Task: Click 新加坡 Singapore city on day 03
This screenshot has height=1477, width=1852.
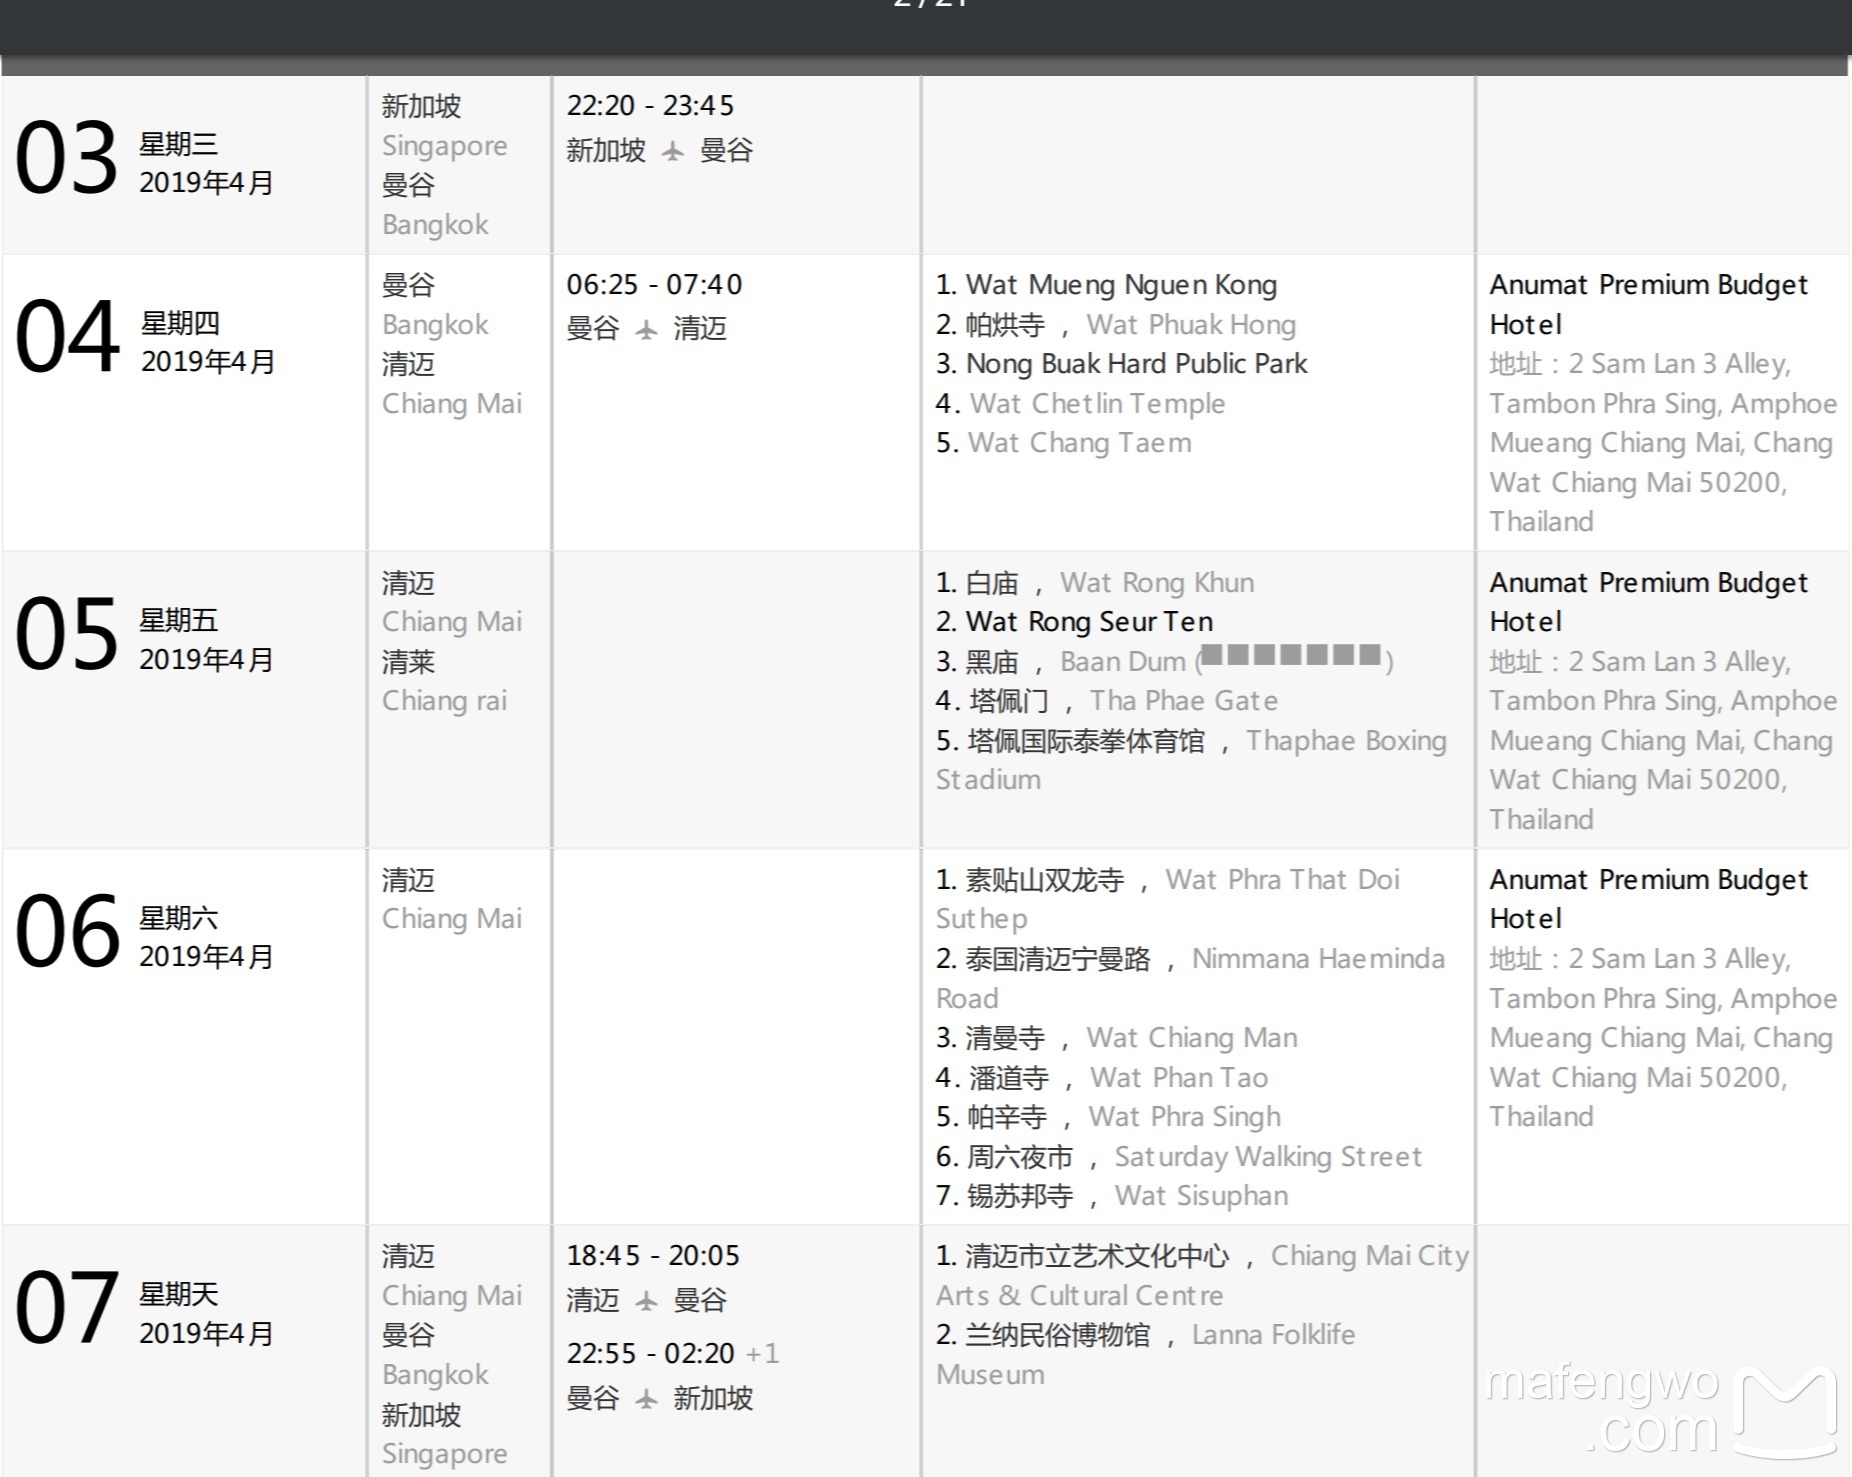Action: pos(444,126)
